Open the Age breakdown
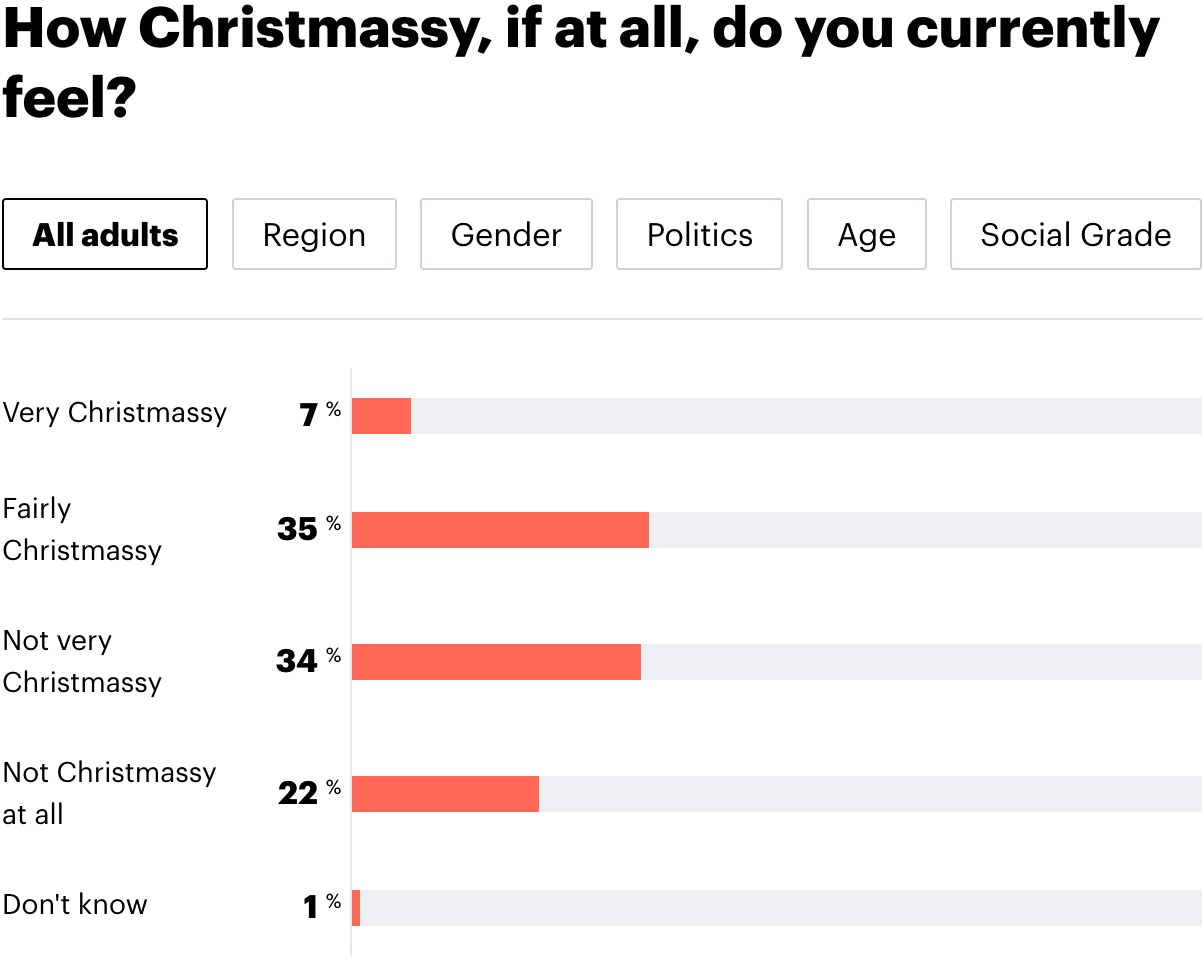Image resolution: width=1204 pixels, height=958 pixels. (x=866, y=234)
